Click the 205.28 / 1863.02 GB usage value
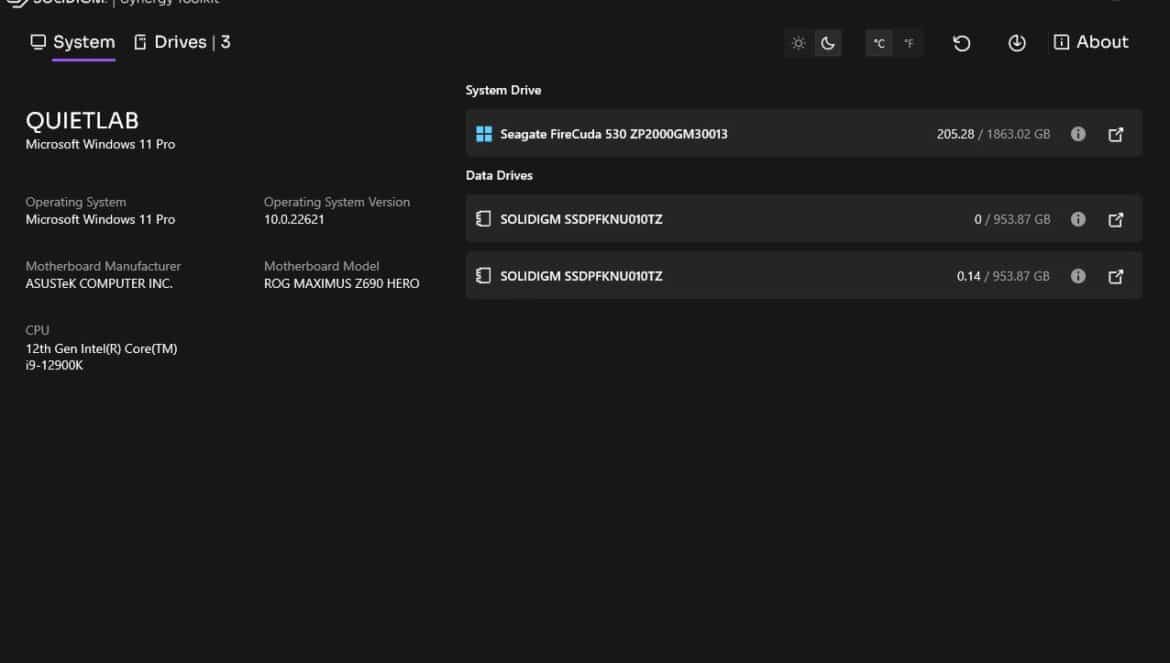The width and height of the screenshot is (1170, 663). (x=993, y=134)
